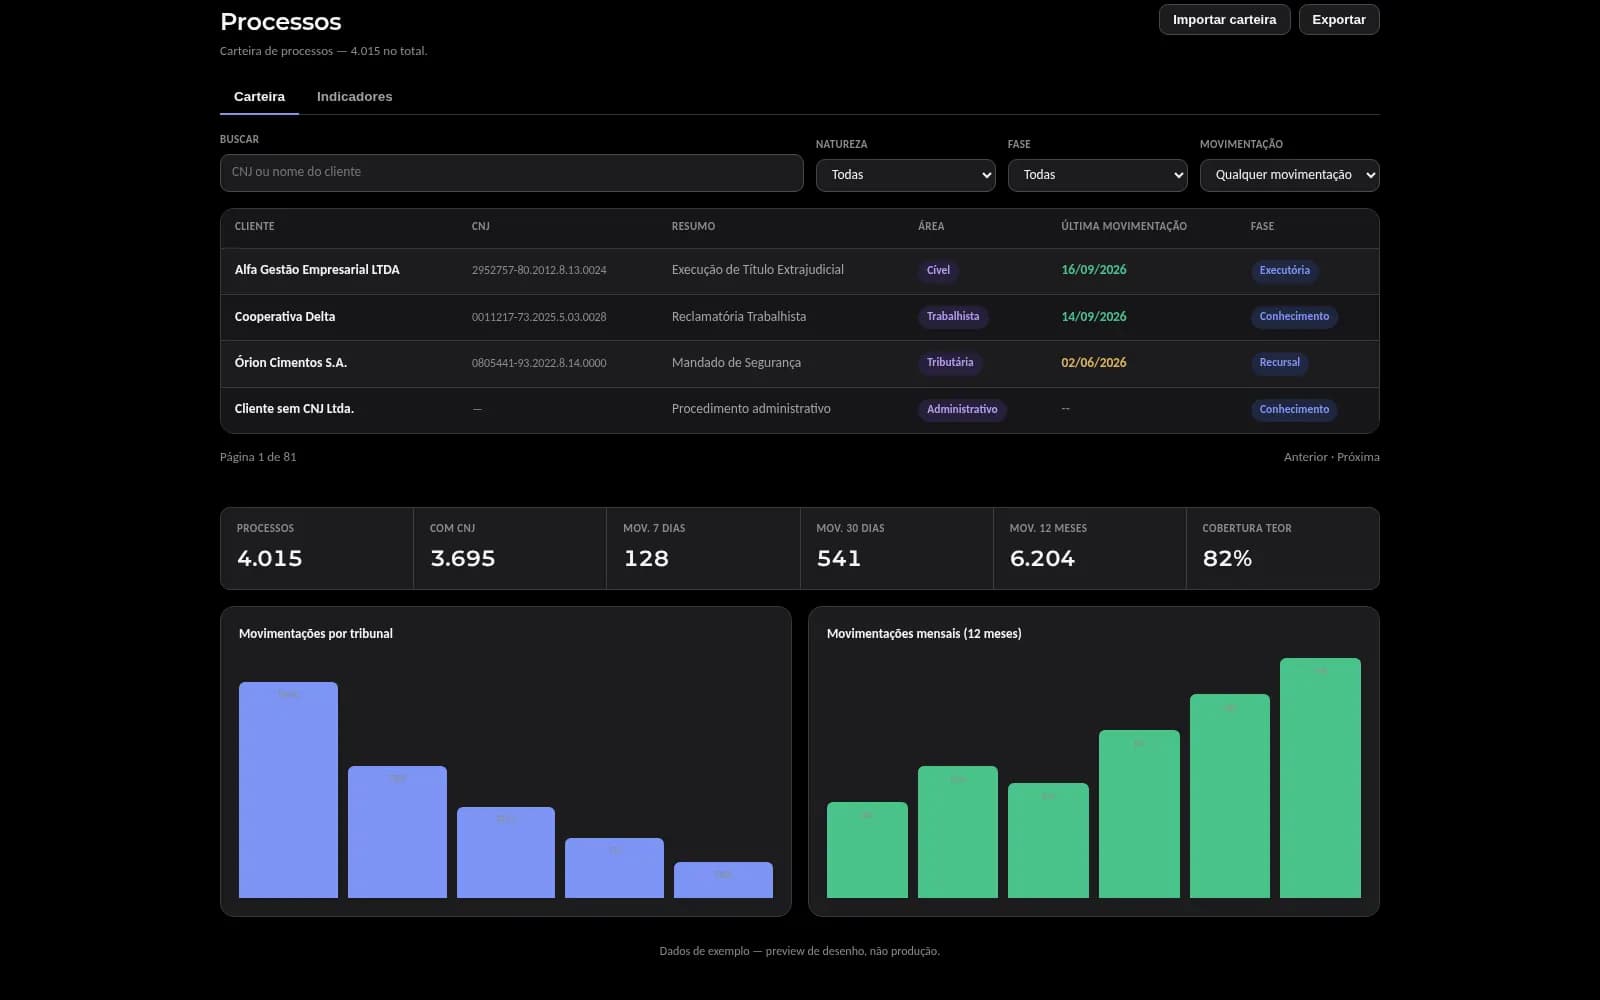Open the Natureza dropdown

pos(905,175)
